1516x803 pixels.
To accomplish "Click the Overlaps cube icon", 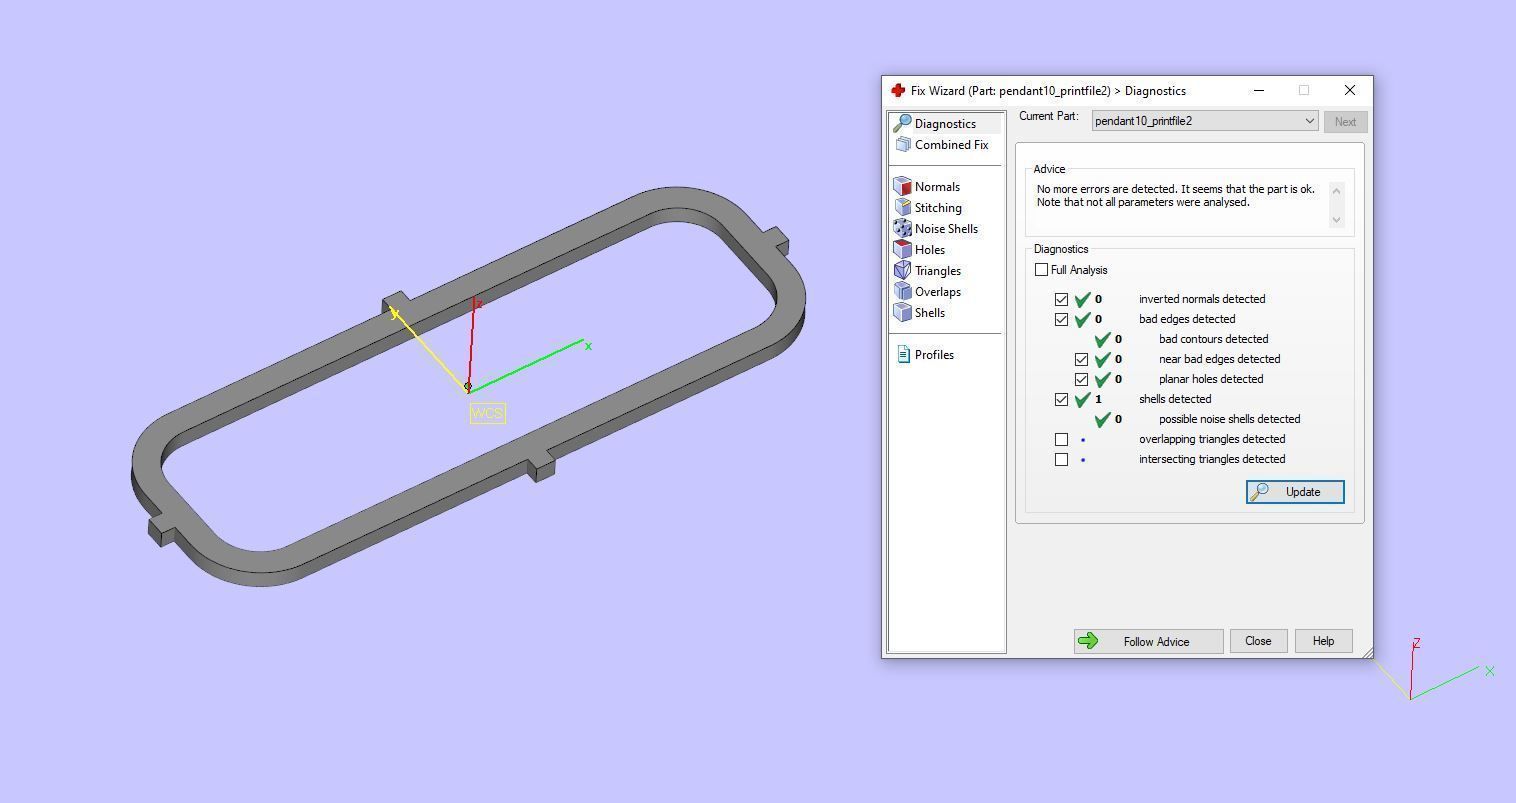I will pos(903,291).
